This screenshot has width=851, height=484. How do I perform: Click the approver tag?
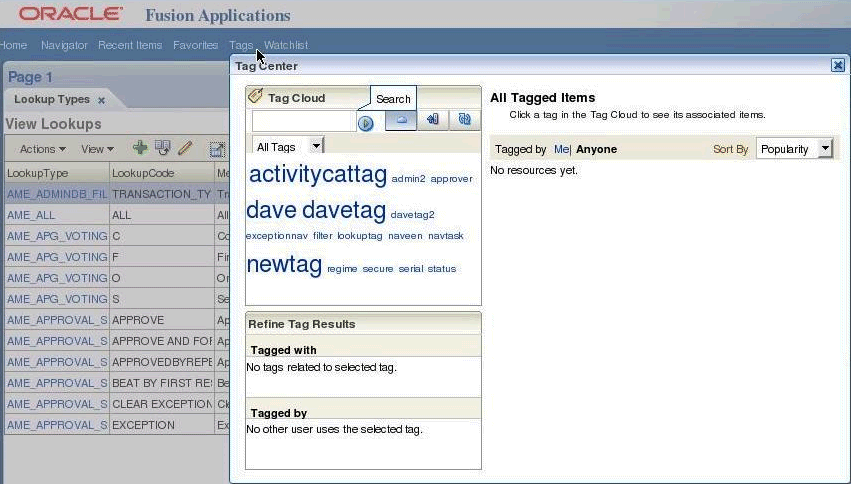[x=452, y=179]
